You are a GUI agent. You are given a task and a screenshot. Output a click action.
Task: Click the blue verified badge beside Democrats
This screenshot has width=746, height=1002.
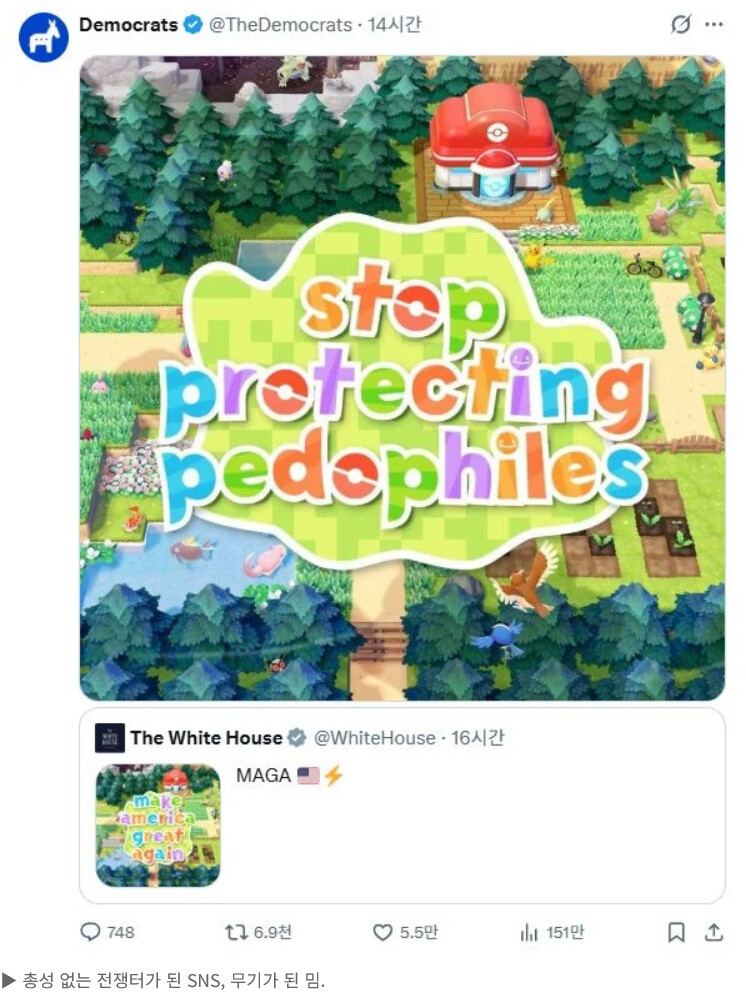click(x=193, y=25)
